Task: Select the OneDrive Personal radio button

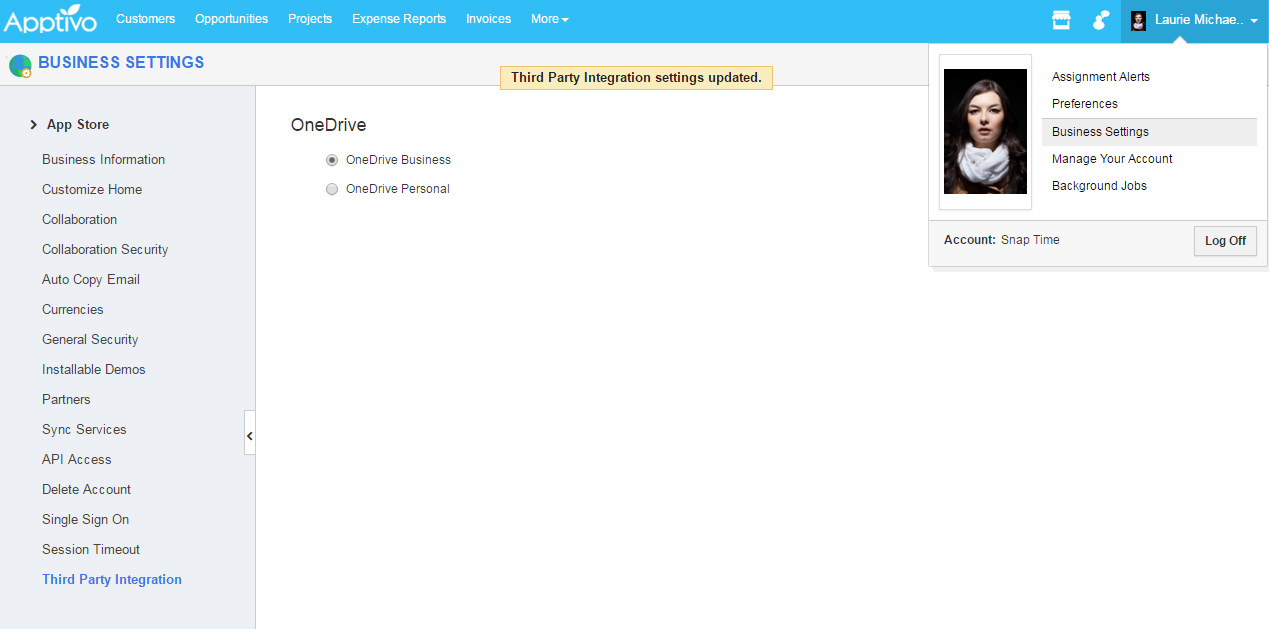Action: coord(332,189)
